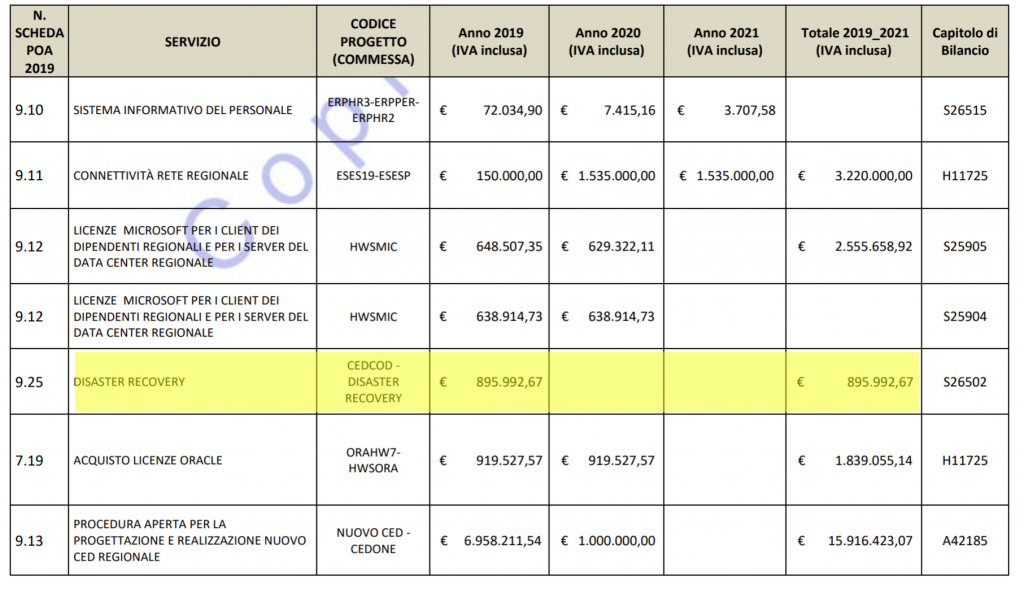Click the Anno 2021 column header
Image resolution: width=1024 pixels, height=589 pixels.
(x=726, y=42)
